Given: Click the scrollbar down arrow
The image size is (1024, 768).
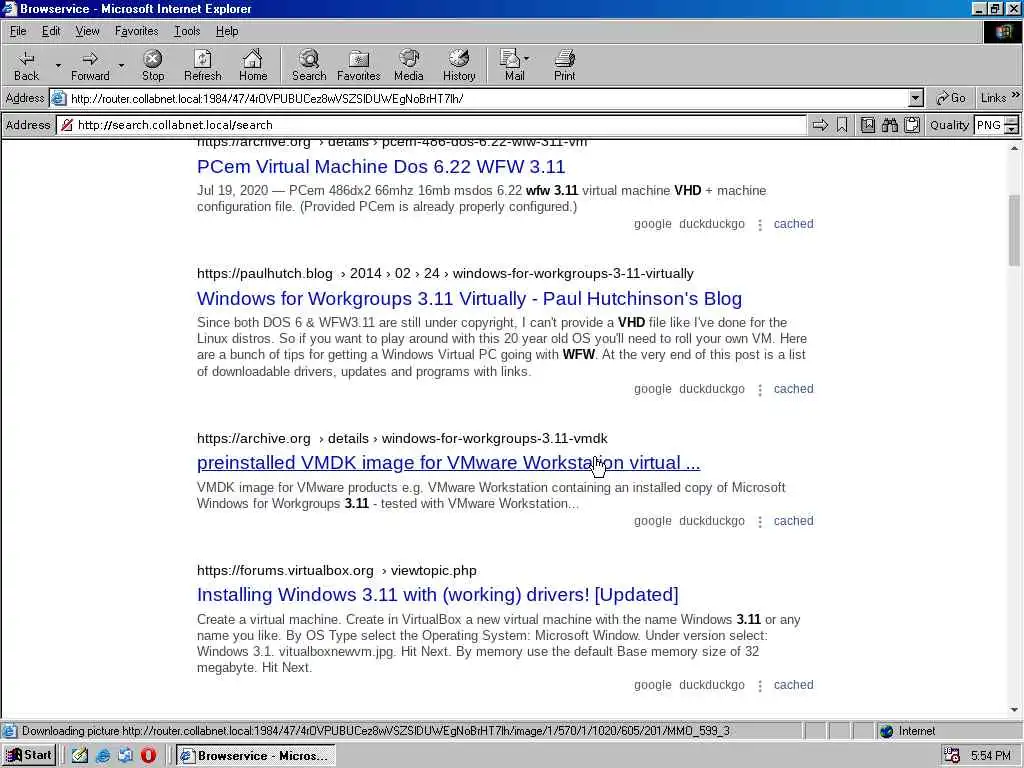Looking at the screenshot, I should coord(1014,710).
